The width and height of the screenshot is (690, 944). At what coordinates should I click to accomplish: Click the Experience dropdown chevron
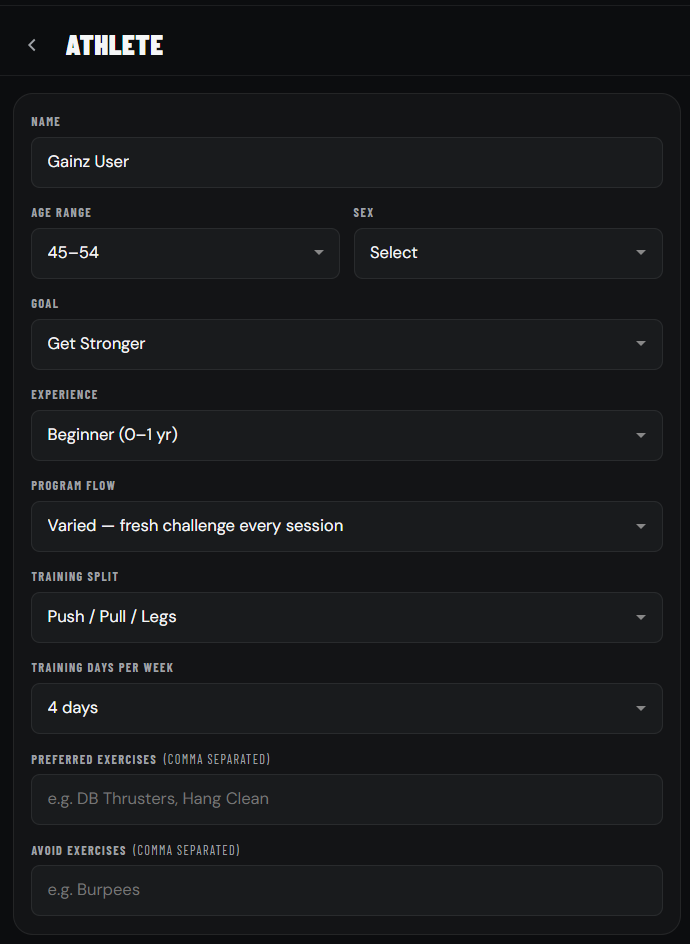pyautogui.click(x=640, y=435)
